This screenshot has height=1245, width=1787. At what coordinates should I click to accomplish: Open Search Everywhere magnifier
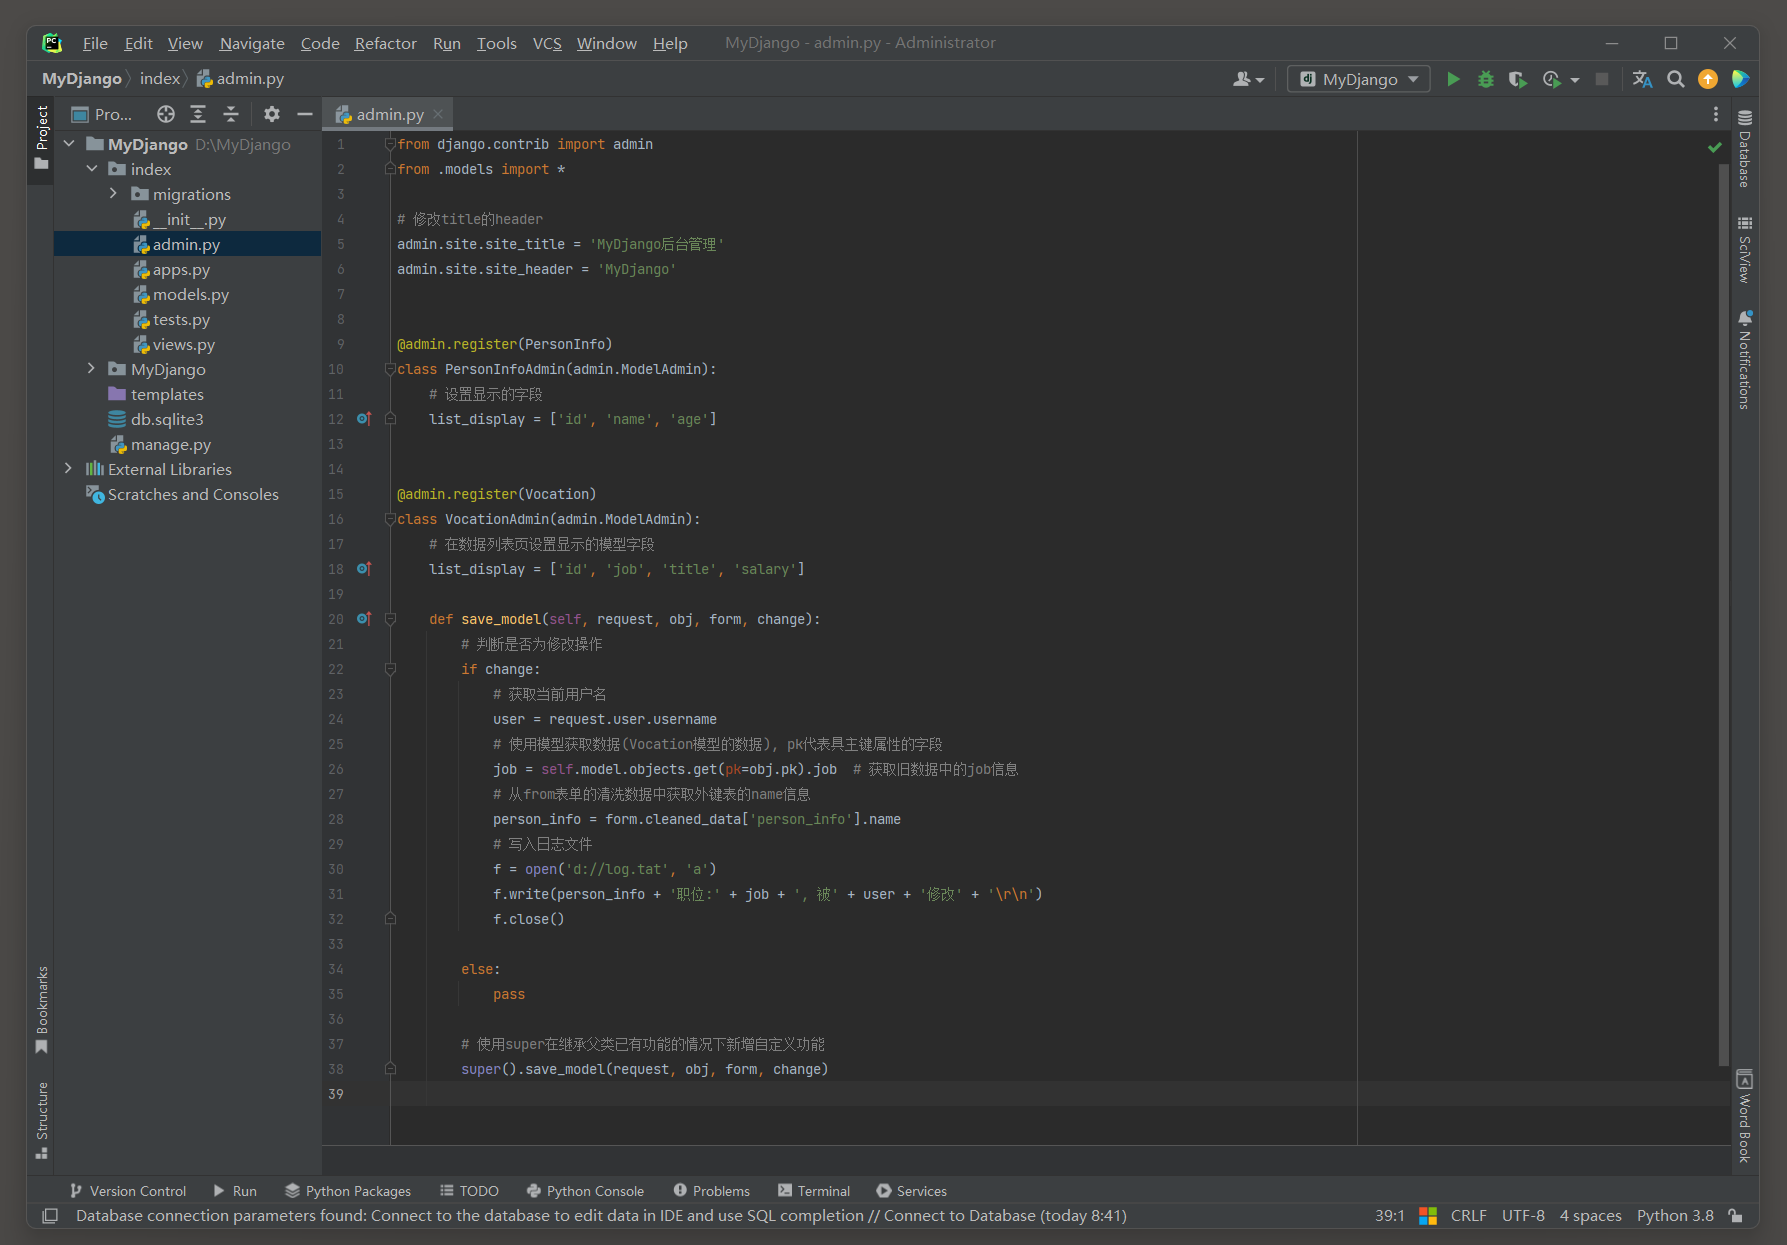coord(1675,79)
